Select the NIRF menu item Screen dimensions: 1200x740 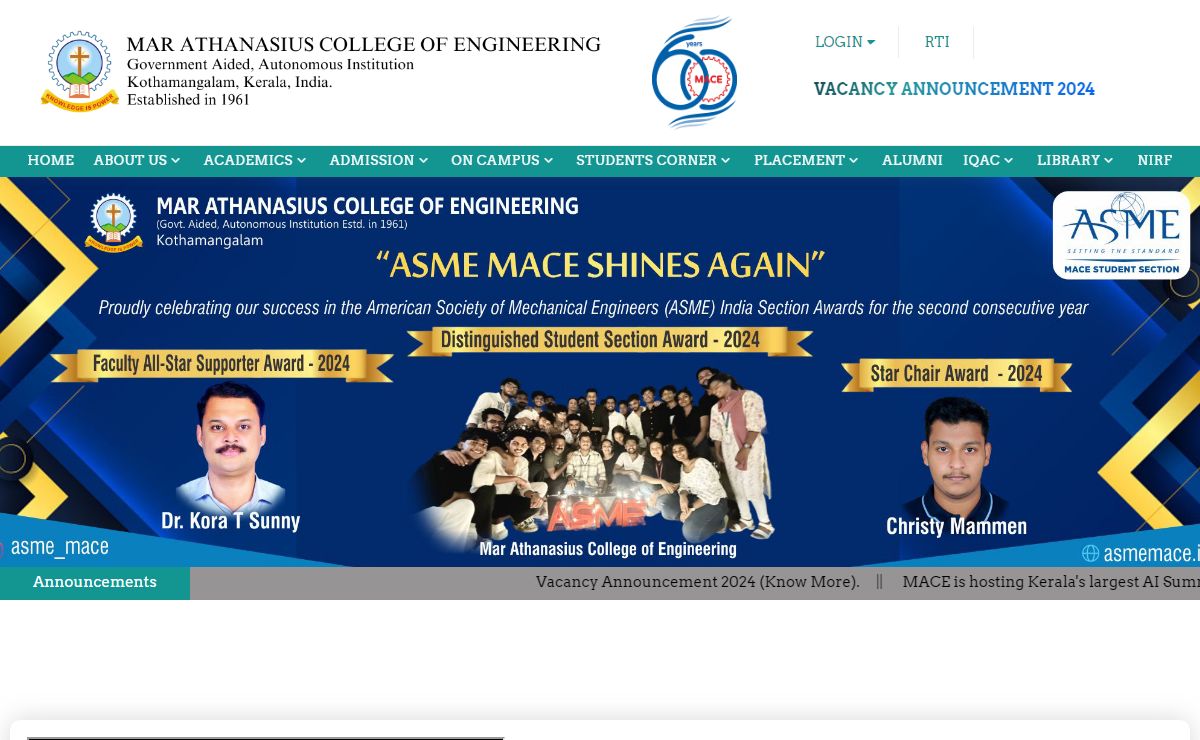coord(1154,160)
